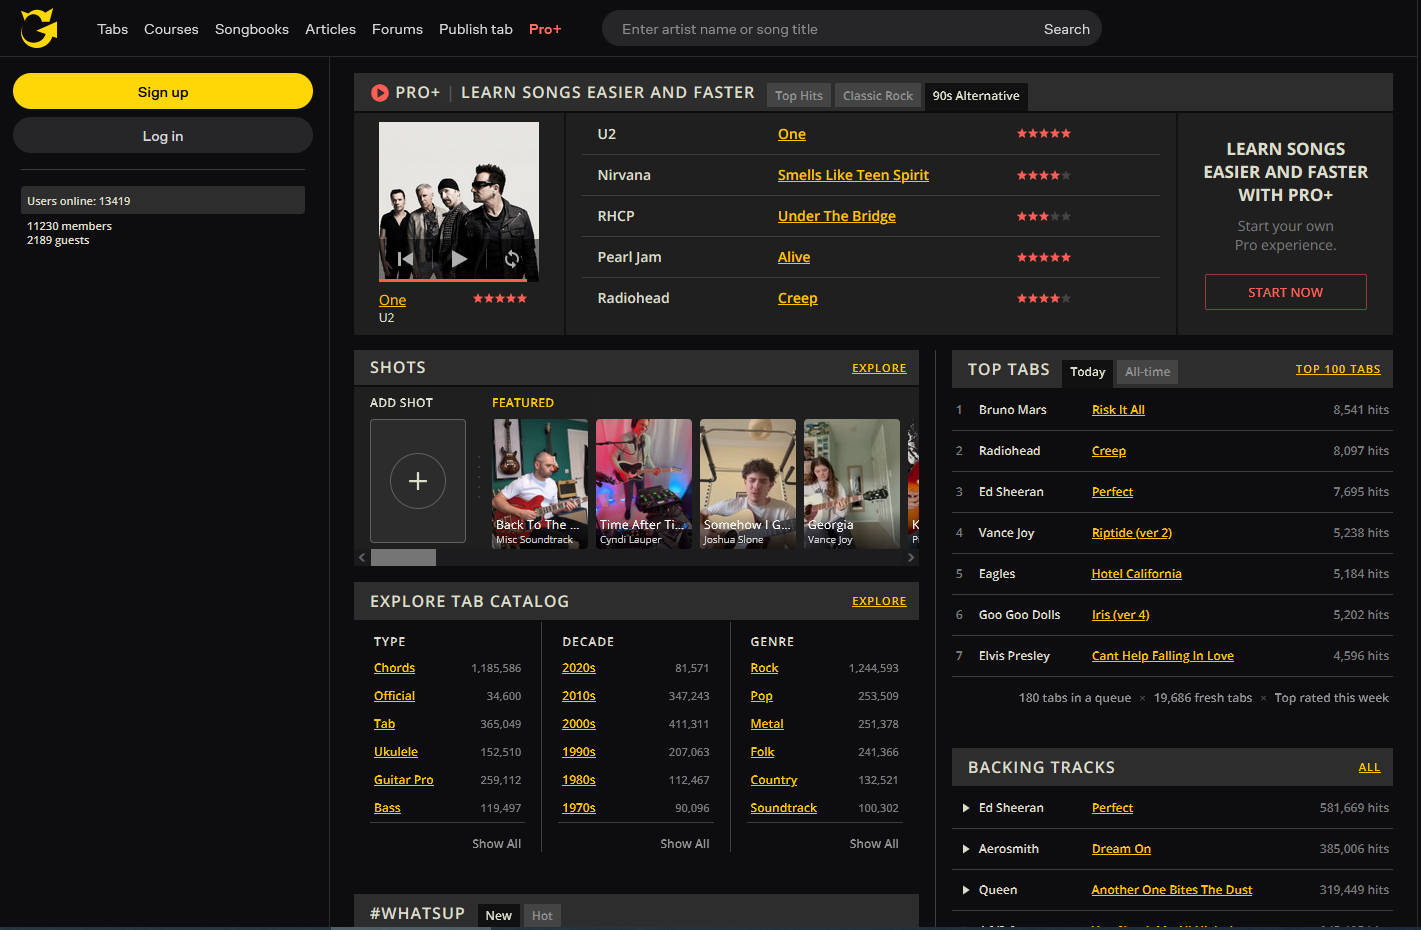
Task: Open the Songbooks menu item
Action: click(x=252, y=29)
